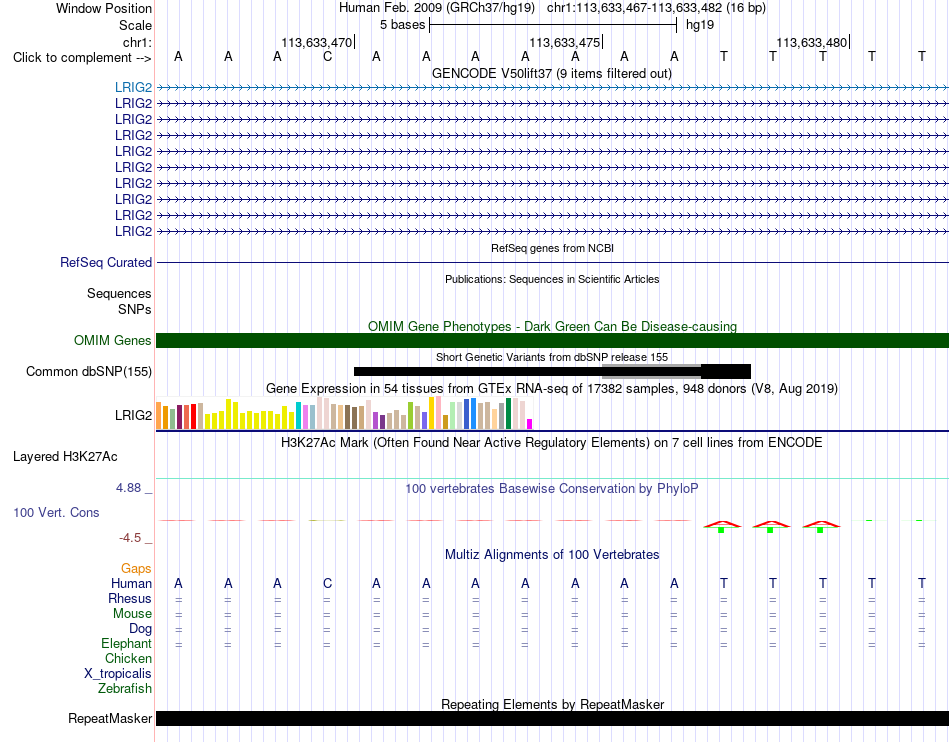950x742 pixels.
Task: Click the 'RepeatMasker' track label
Action: point(110,718)
